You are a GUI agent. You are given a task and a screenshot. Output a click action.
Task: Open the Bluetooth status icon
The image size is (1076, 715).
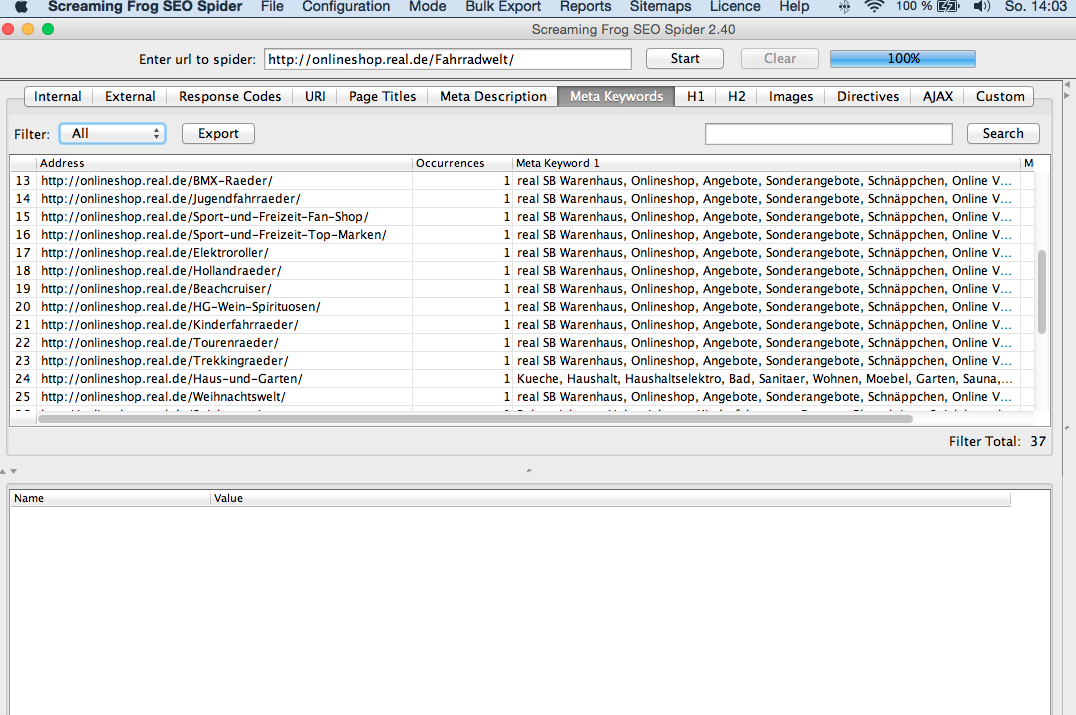[x=844, y=7]
